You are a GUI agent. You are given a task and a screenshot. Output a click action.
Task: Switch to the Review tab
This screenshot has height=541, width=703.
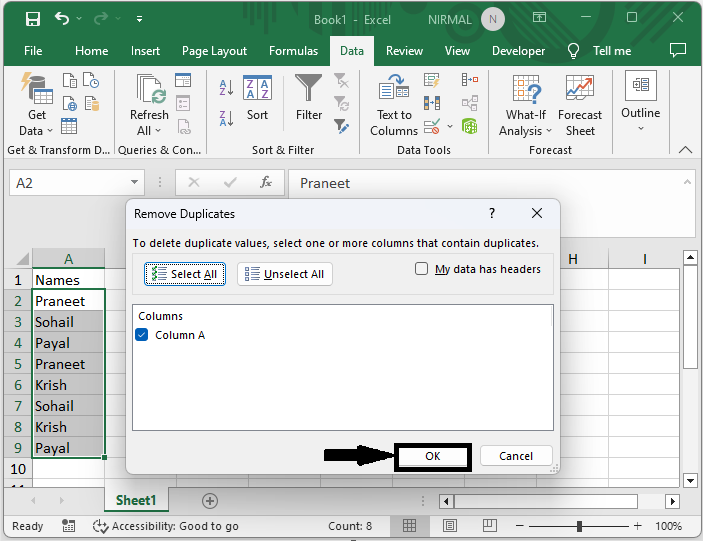404,51
